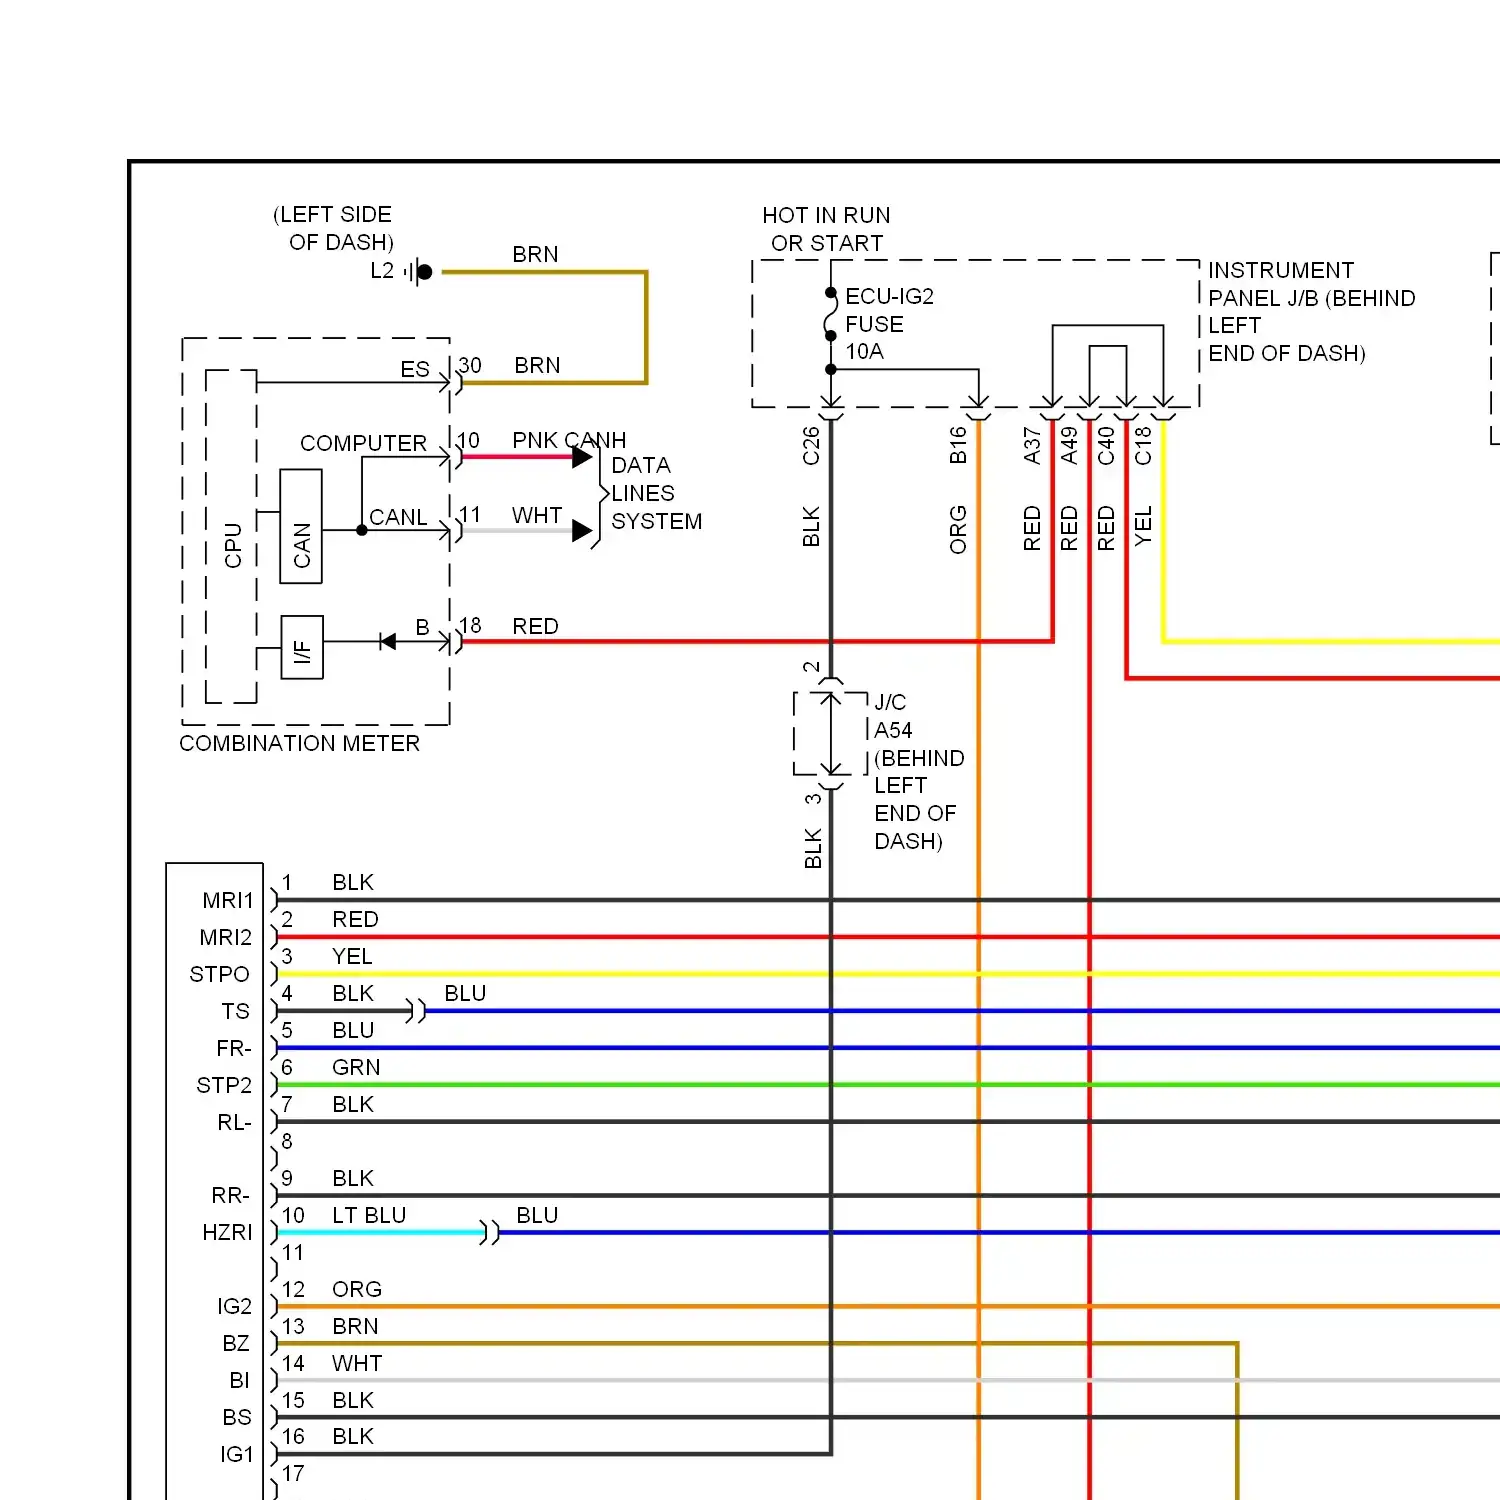Viewport: 1500px width, 1500px height.
Task: Select the YEL label at pin 3
Action: tap(352, 956)
